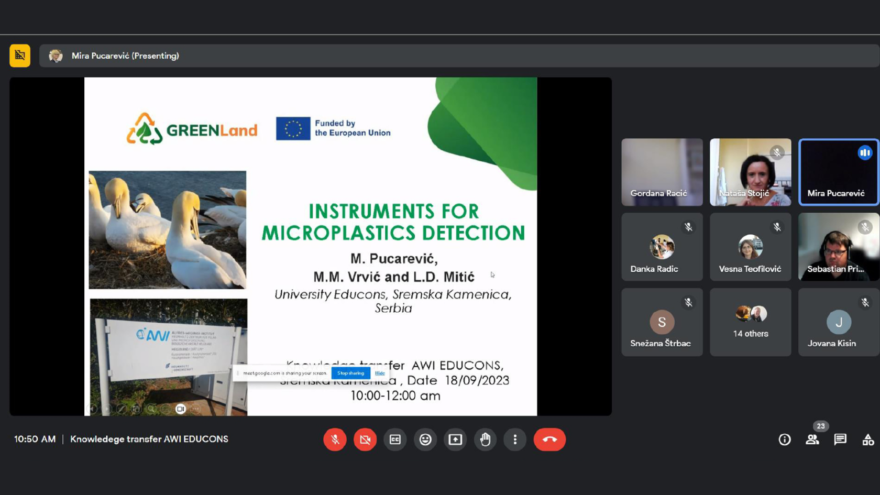Raise your hand
The height and width of the screenshot is (495, 880).
tap(485, 439)
